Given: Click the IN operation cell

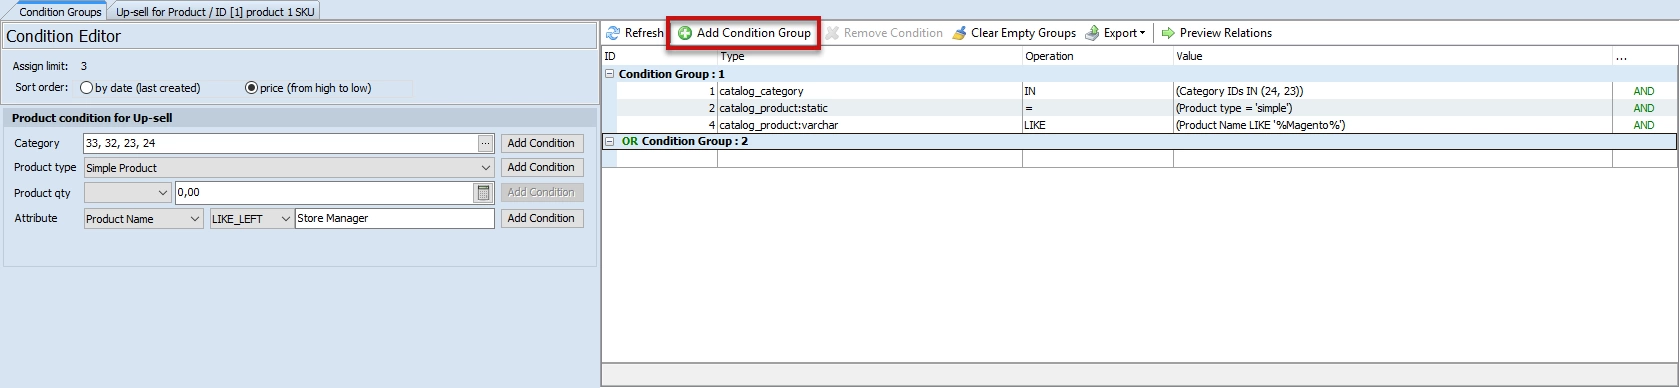Looking at the screenshot, I should coord(1098,91).
